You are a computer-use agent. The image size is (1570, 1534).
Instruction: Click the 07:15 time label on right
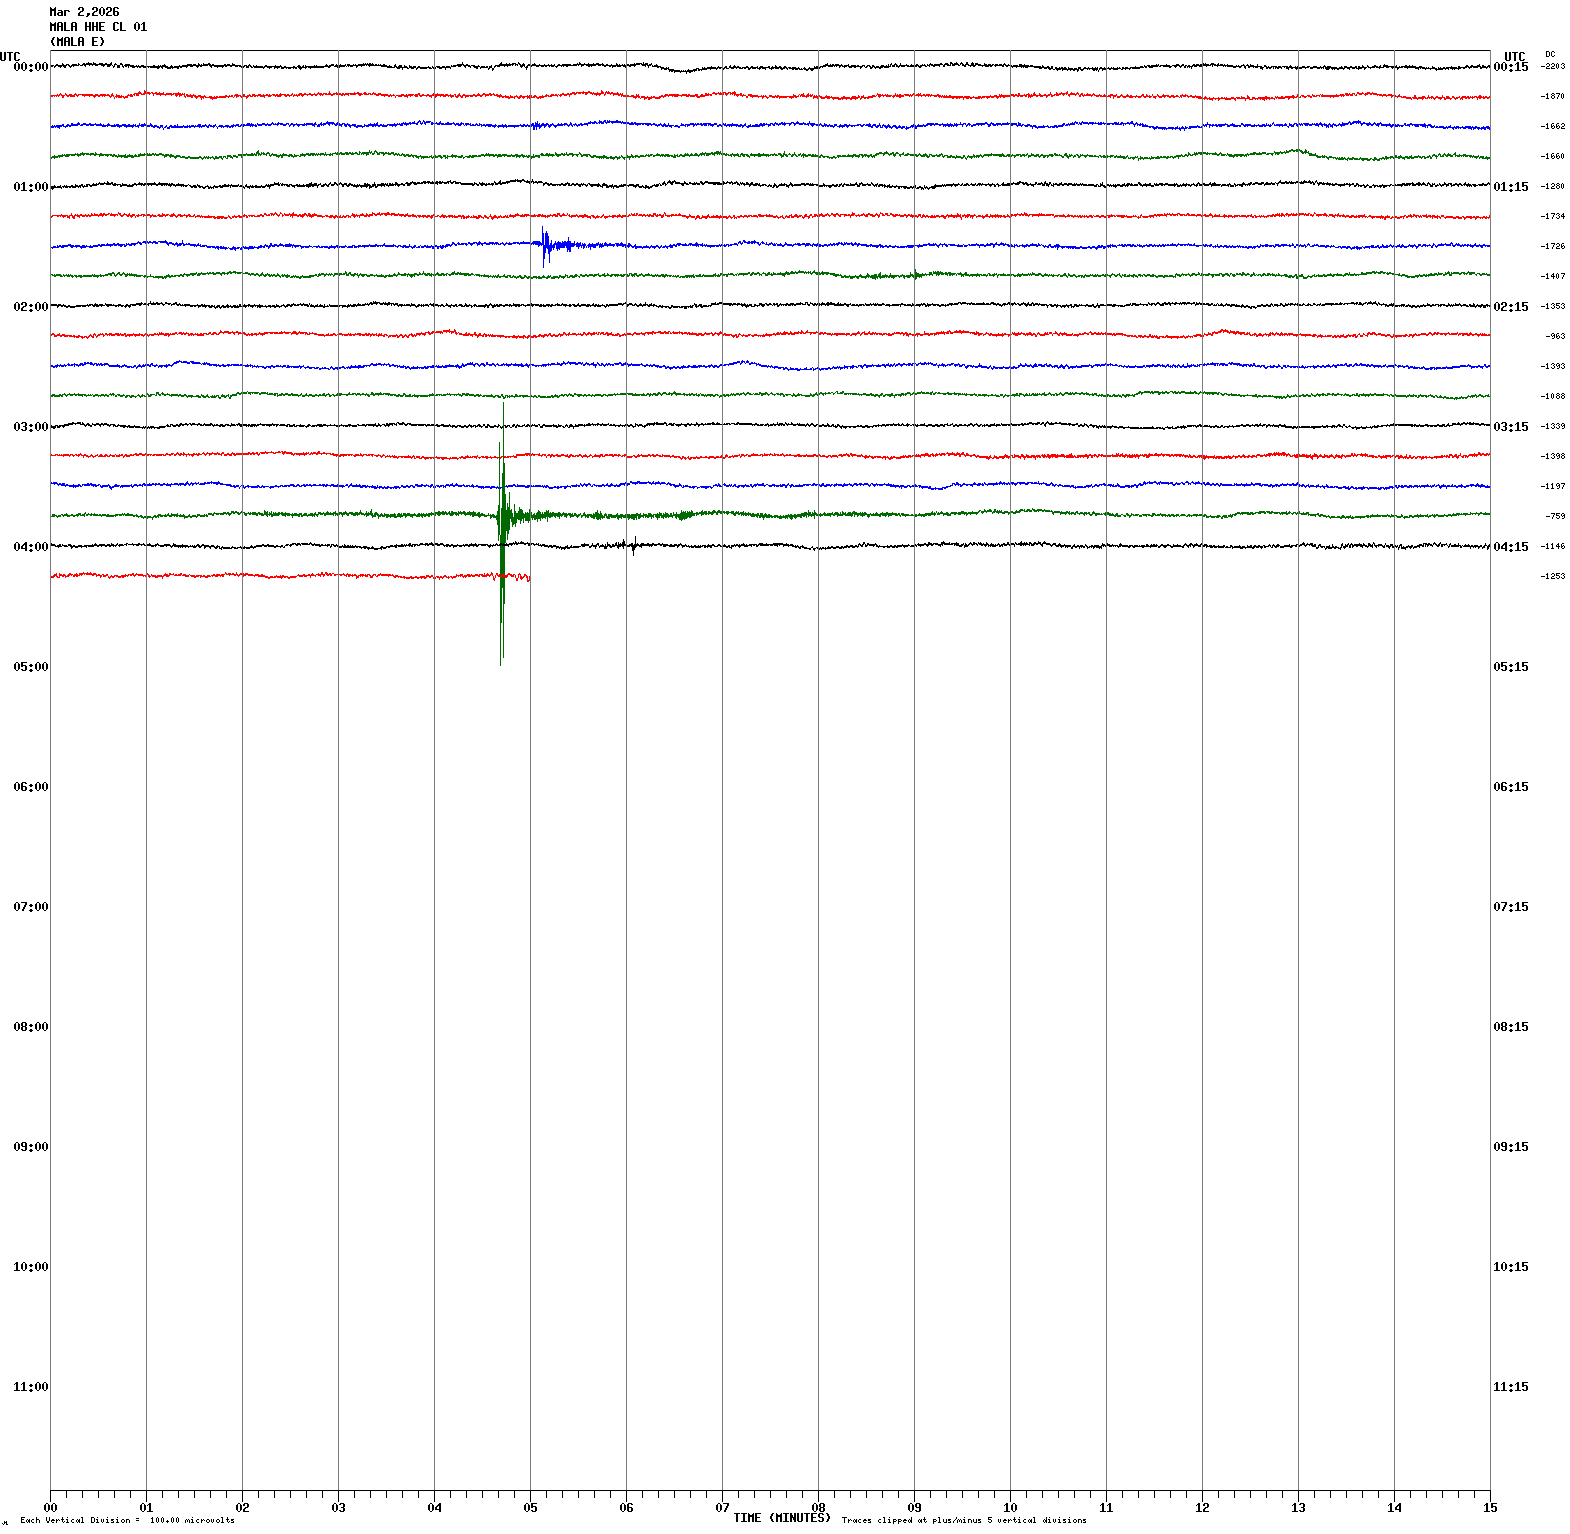pyautogui.click(x=1510, y=907)
